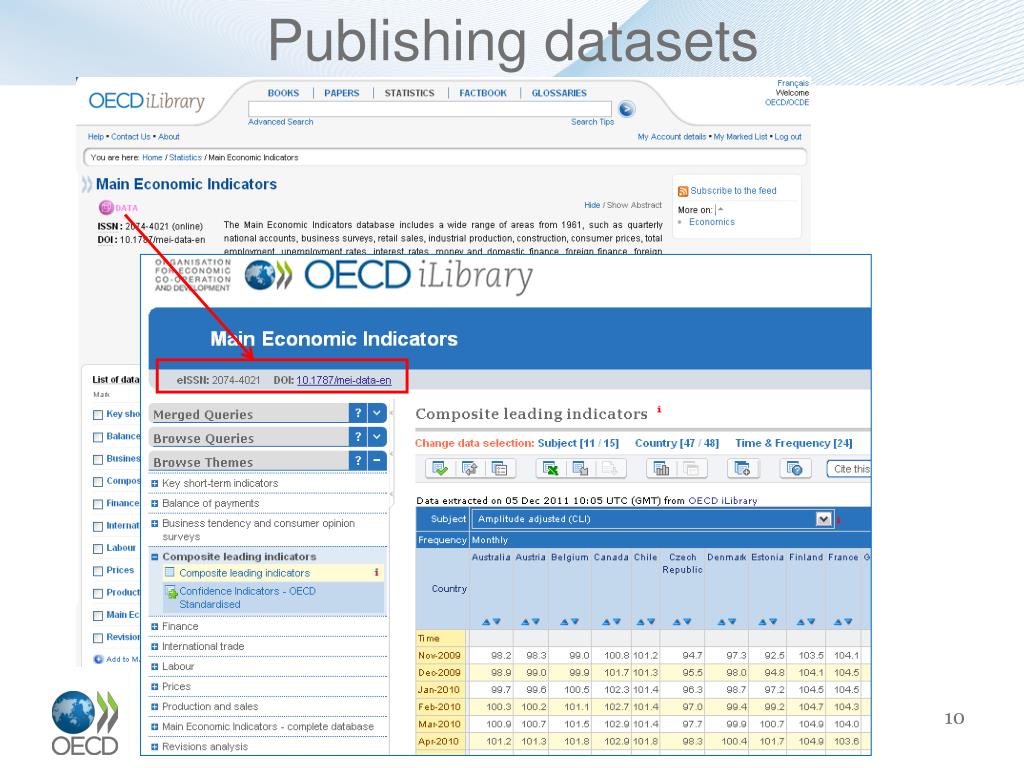This screenshot has height=768, width=1024.
Task: Open help for Browse Queries panel
Action: 357,436
